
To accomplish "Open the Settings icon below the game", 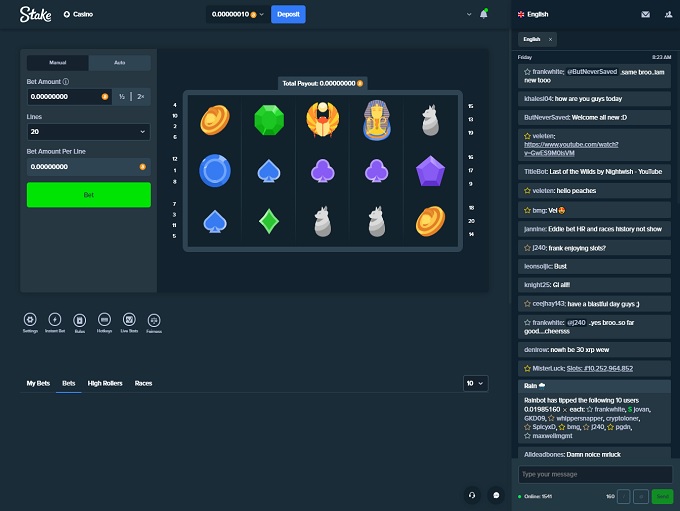I will pos(30,320).
